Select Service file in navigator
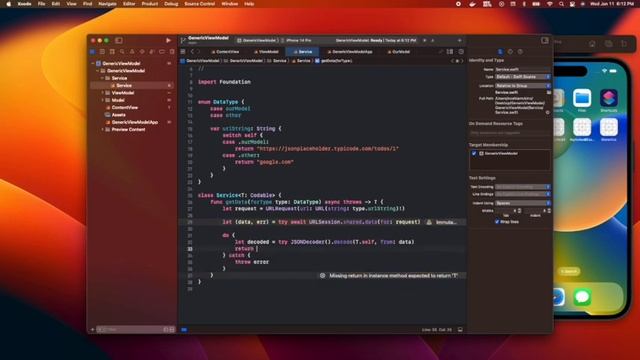This screenshot has height=360, width=640. point(133,86)
